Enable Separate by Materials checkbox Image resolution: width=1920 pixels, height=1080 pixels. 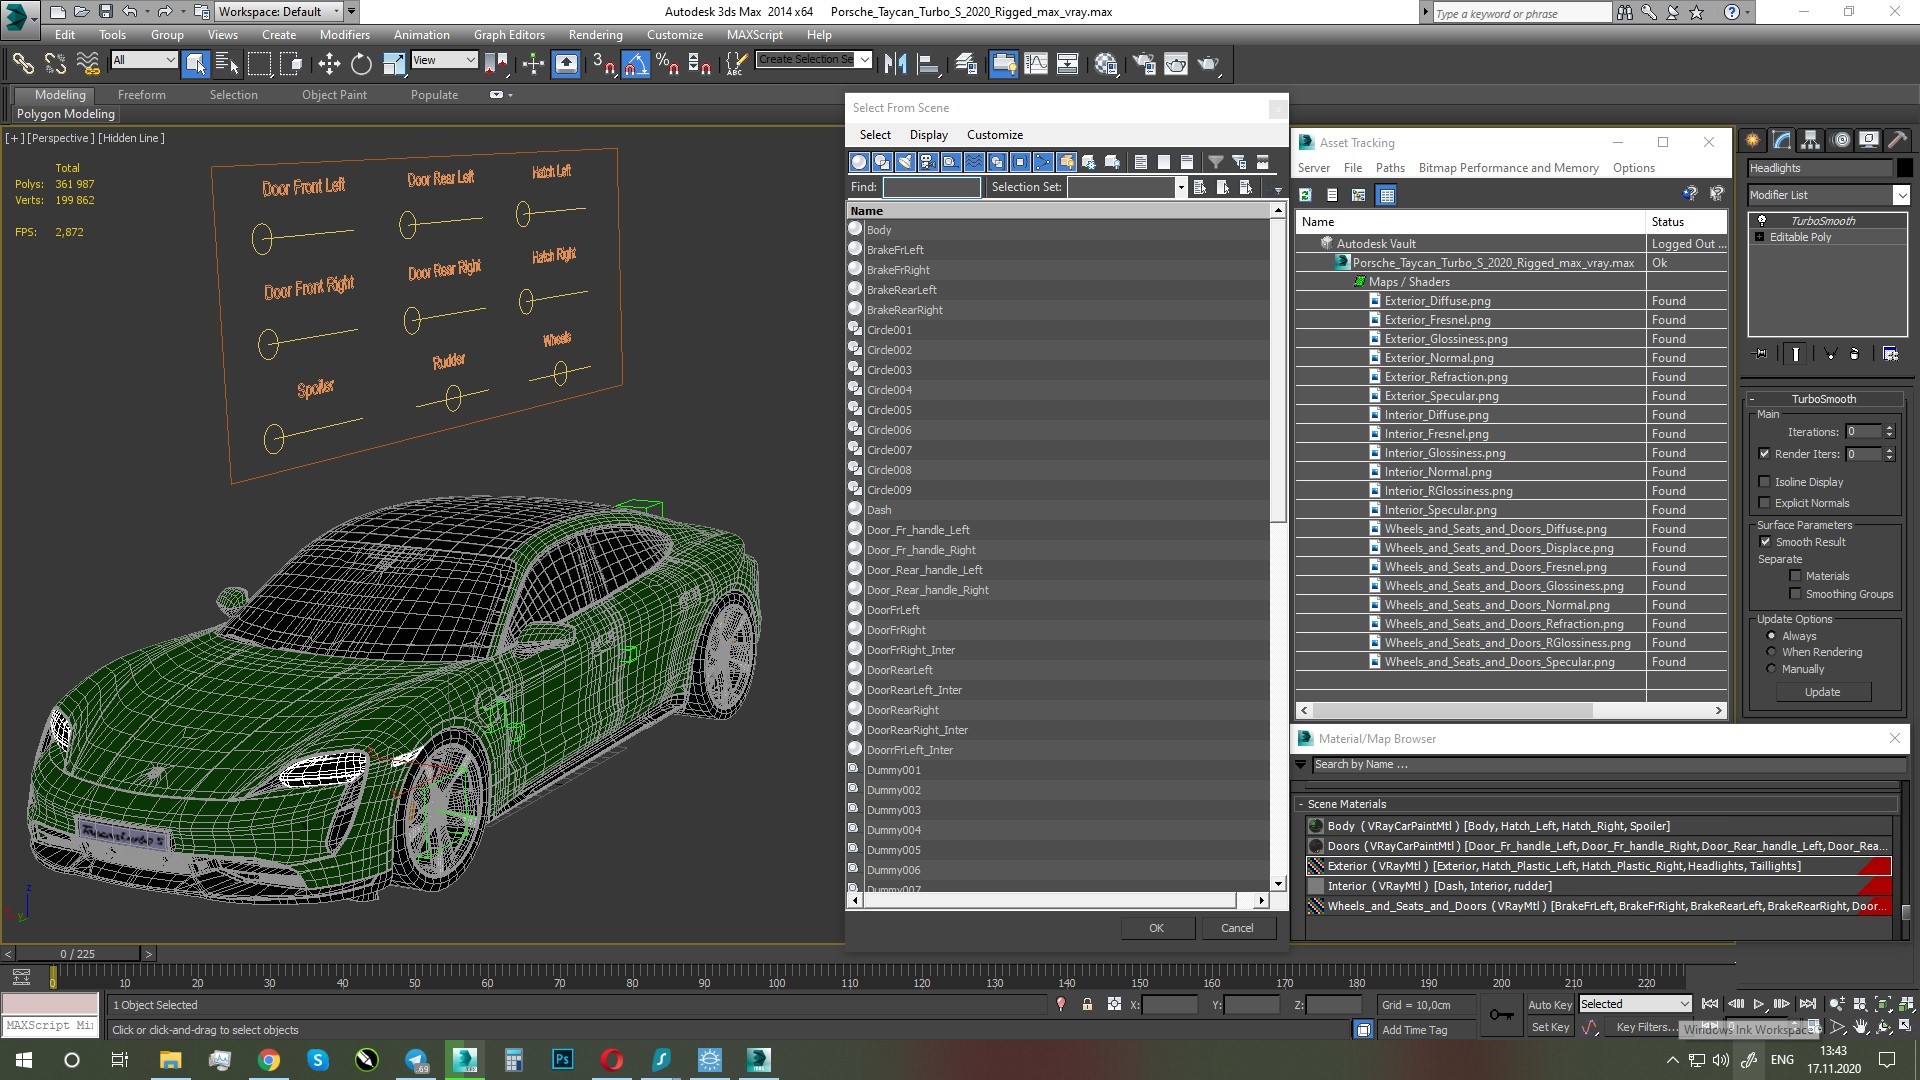pyautogui.click(x=1795, y=576)
